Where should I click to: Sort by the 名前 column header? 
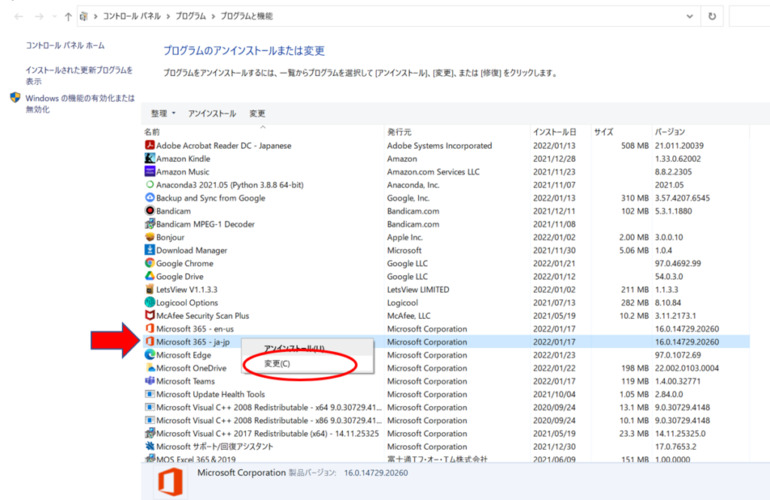[262, 132]
